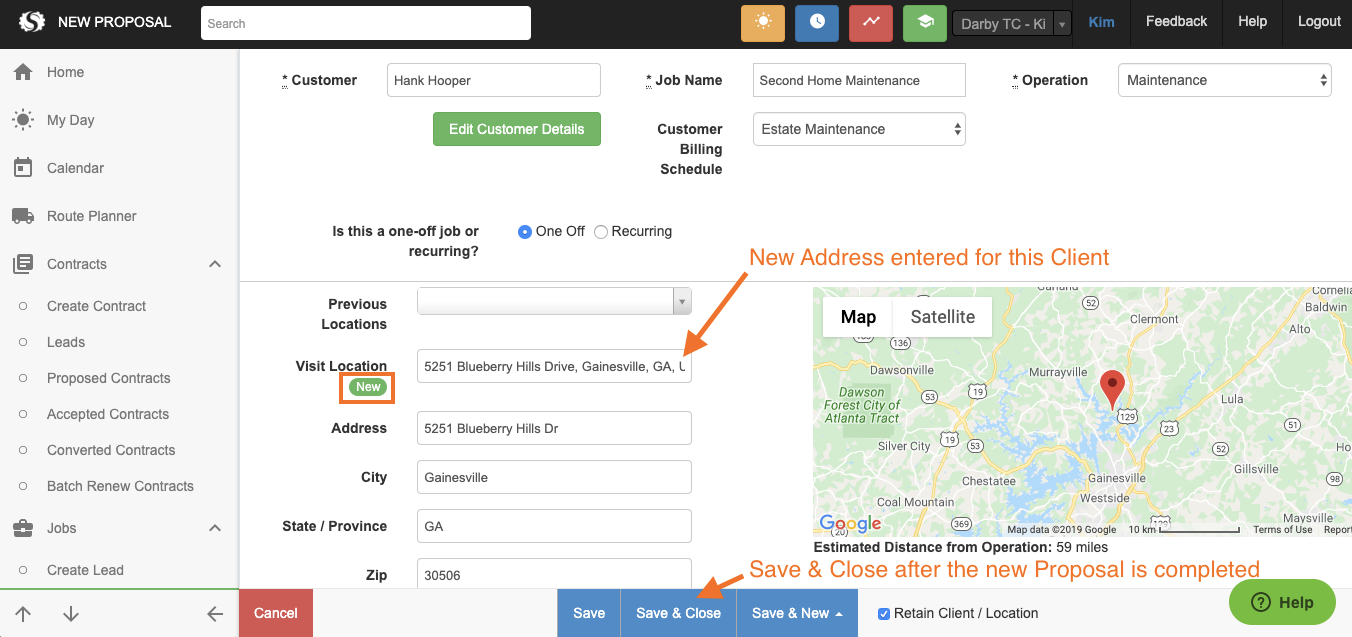This screenshot has width=1352, height=637.
Task: Click the Edit Customer Details button
Action: coord(516,129)
